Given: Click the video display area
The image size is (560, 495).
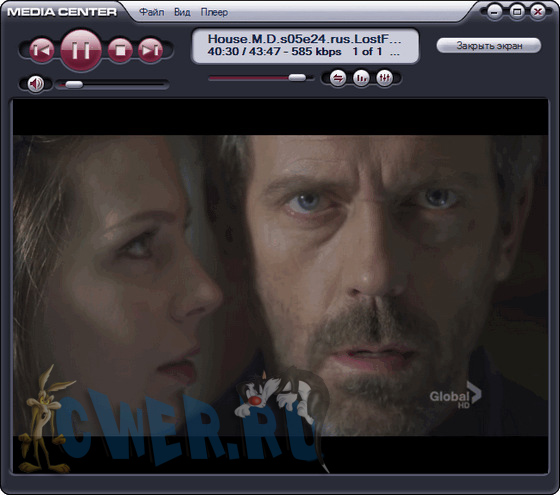Looking at the screenshot, I should coord(280,286).
